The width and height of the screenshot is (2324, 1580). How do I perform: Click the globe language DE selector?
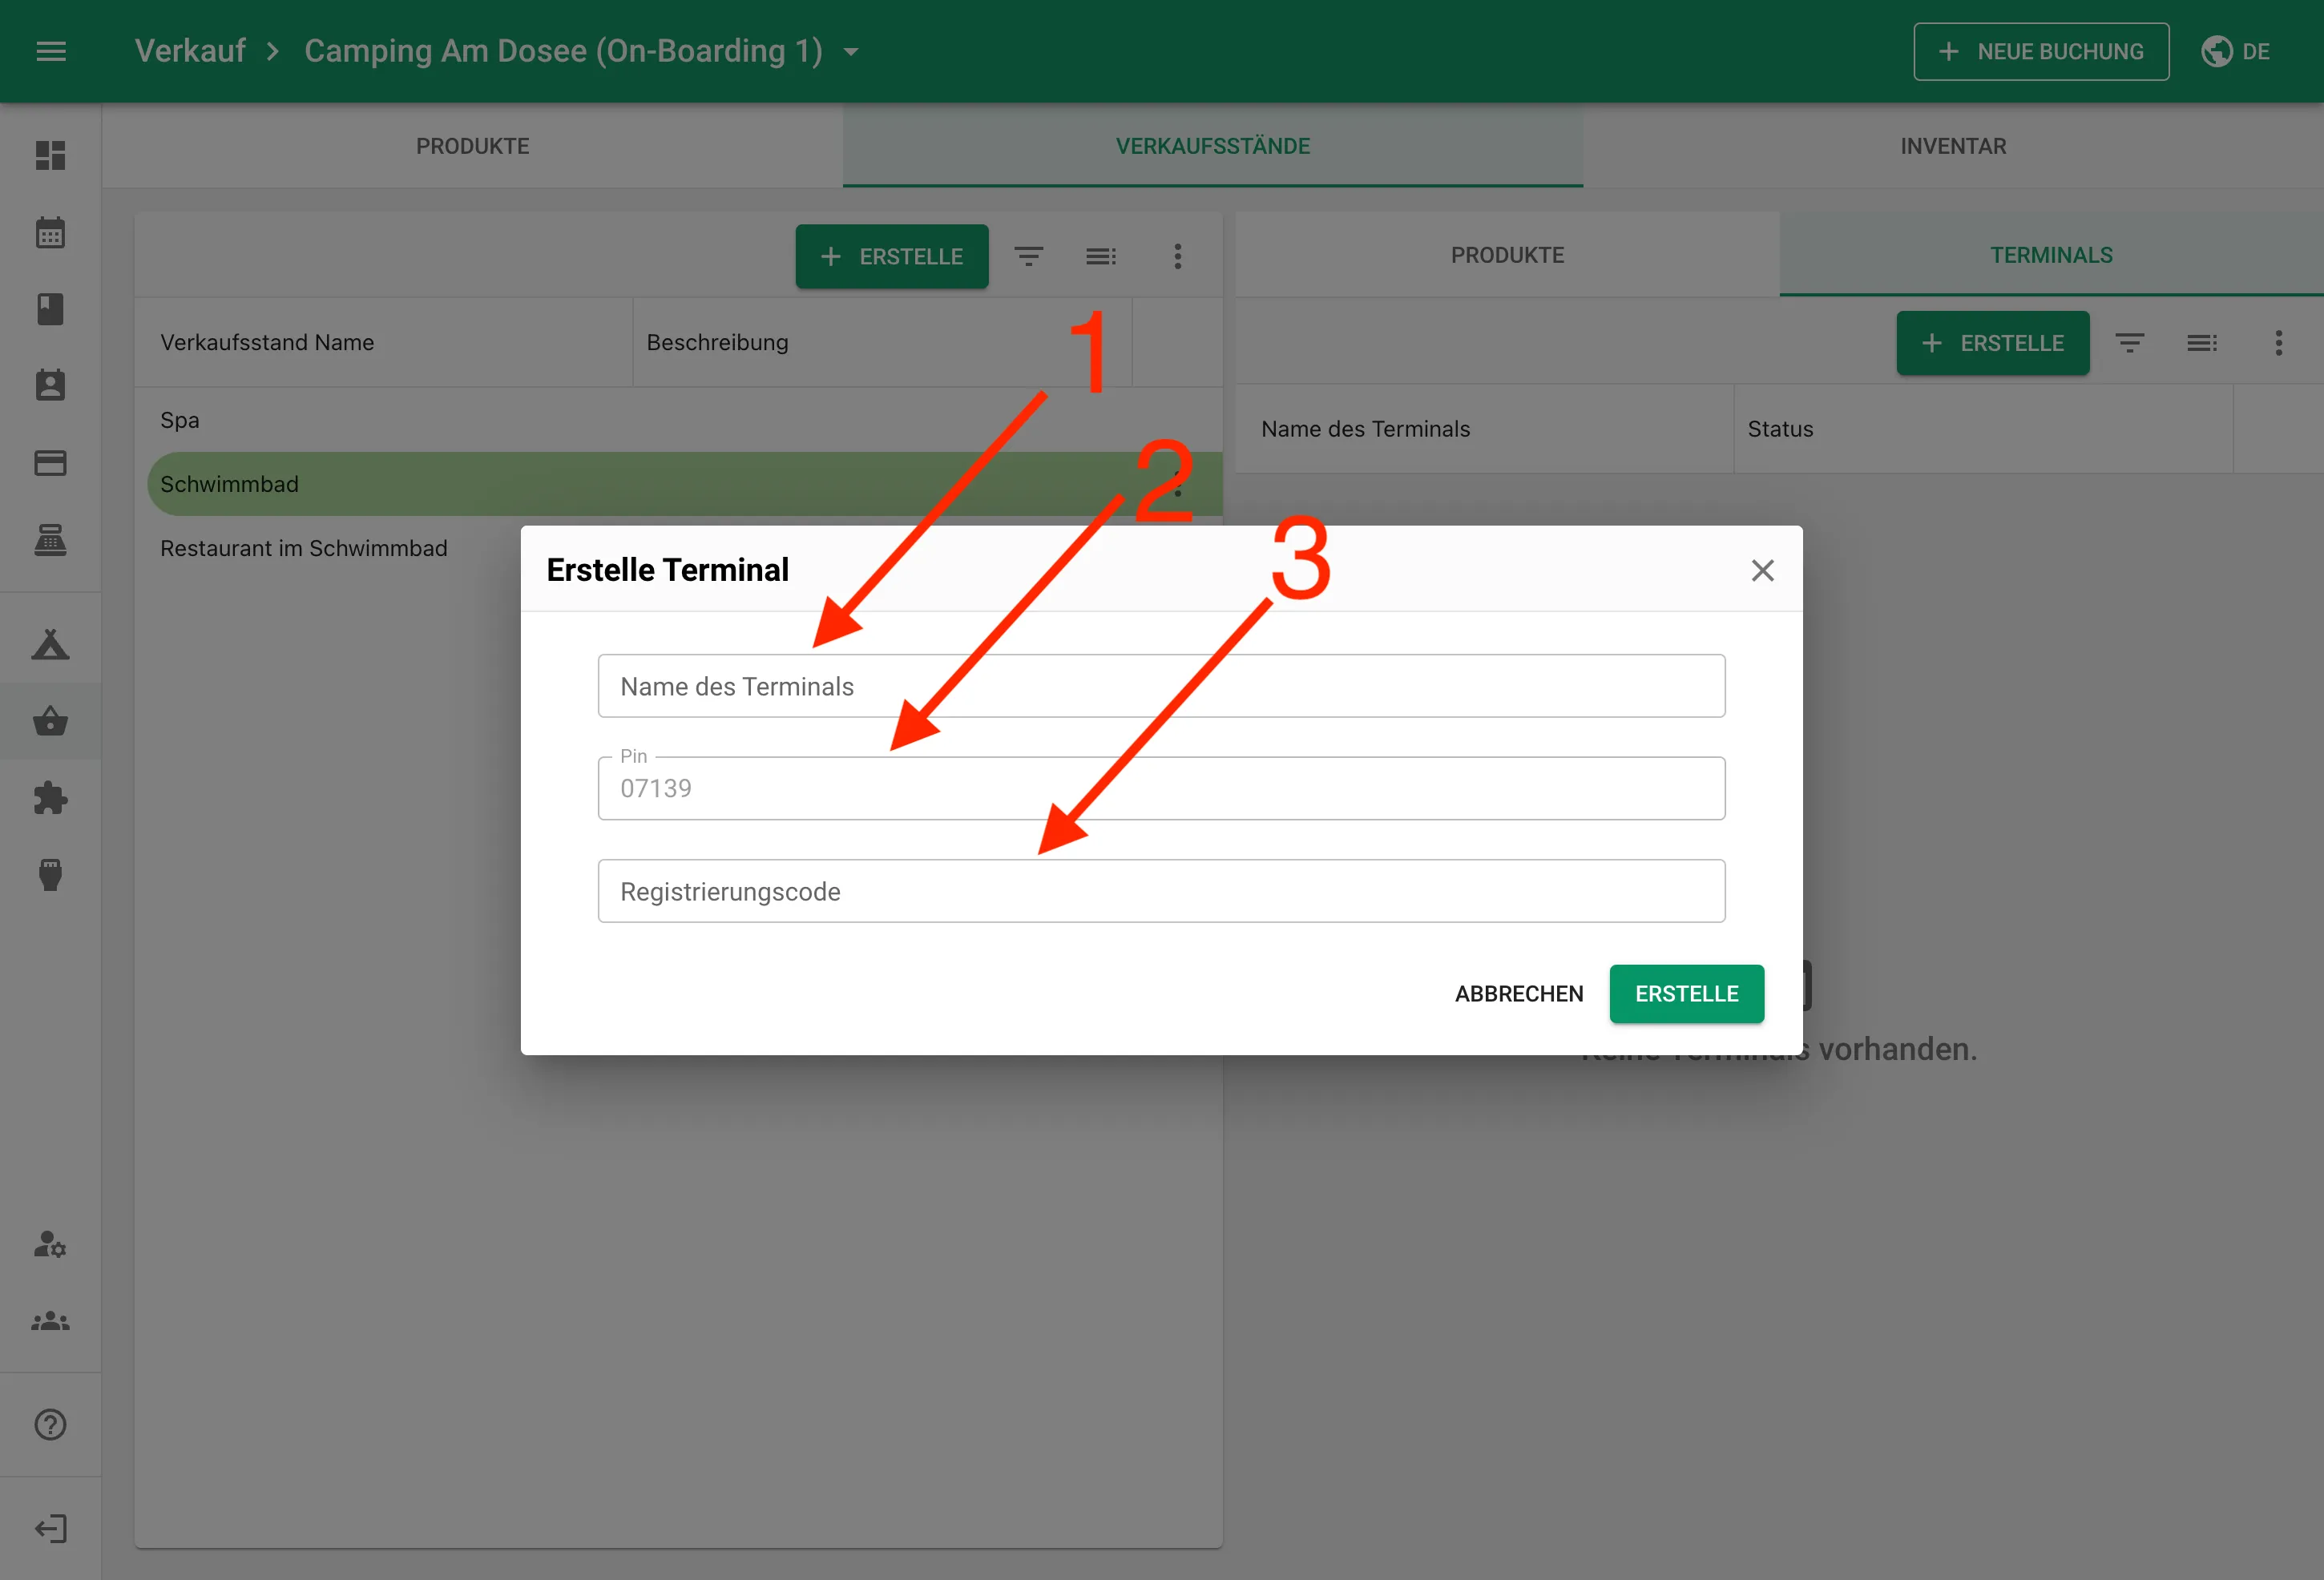(2235, 51)
